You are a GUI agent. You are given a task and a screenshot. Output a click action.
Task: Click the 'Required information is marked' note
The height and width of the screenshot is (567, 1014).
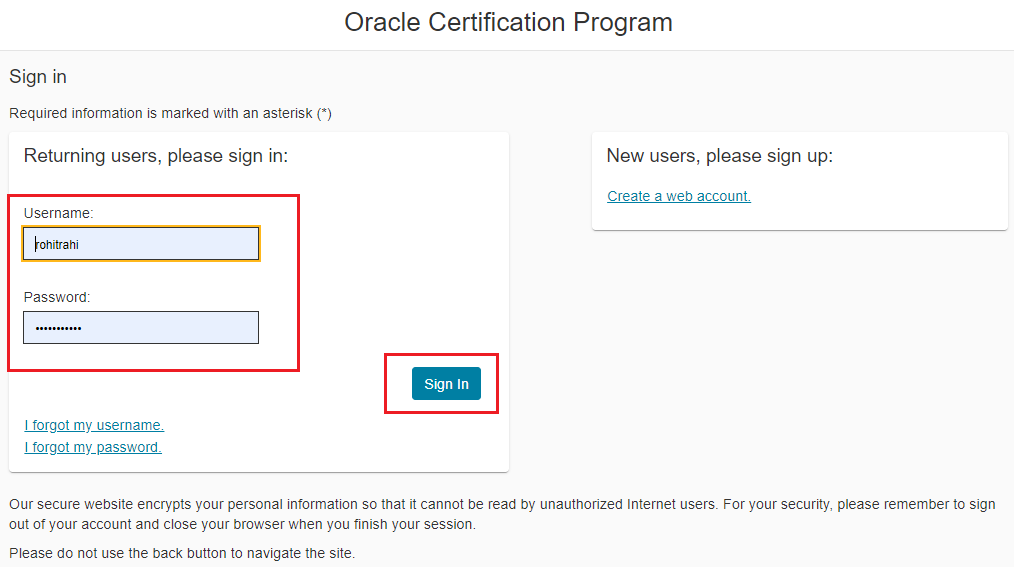[171, 113]
